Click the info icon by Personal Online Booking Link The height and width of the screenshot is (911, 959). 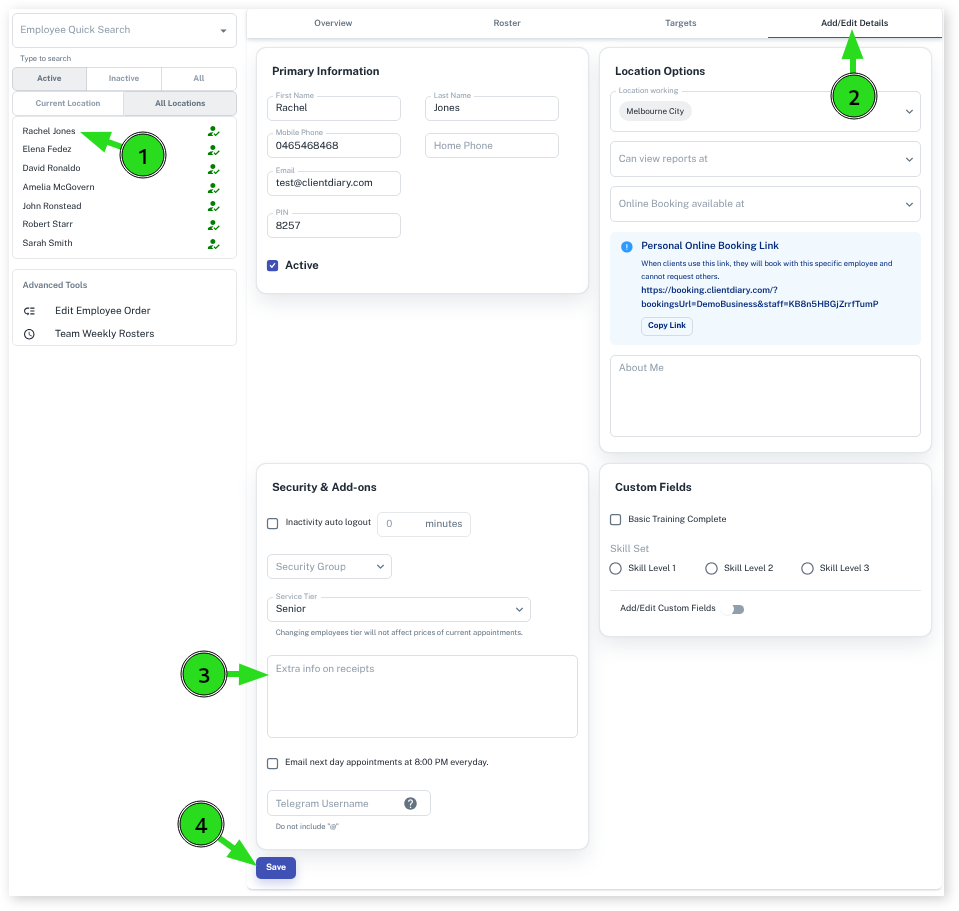point(626,246)
